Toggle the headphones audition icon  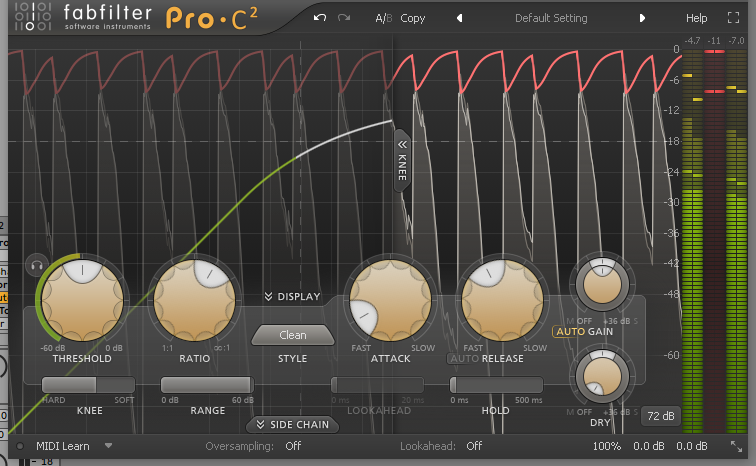[x=37, y=265]
